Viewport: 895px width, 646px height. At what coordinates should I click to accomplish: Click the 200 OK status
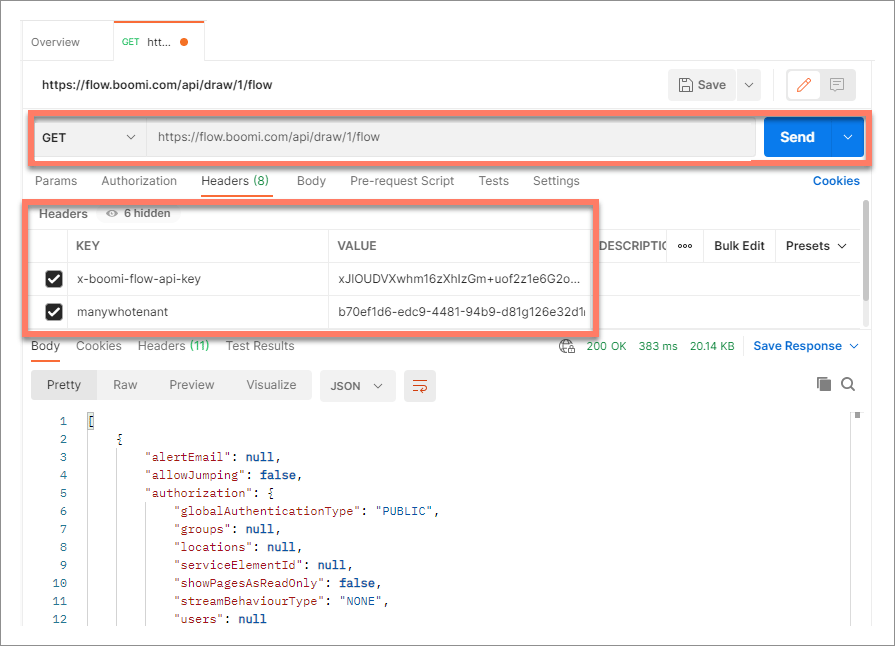[606, 346]
